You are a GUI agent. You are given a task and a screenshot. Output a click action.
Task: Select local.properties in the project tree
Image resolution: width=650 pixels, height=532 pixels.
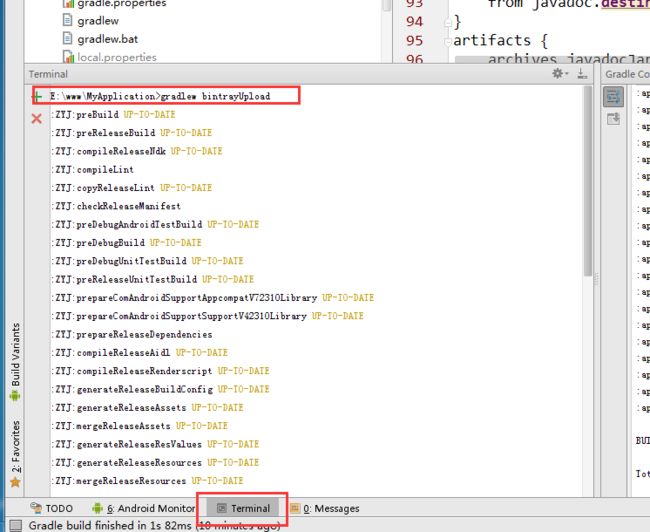tap(109, 57)
